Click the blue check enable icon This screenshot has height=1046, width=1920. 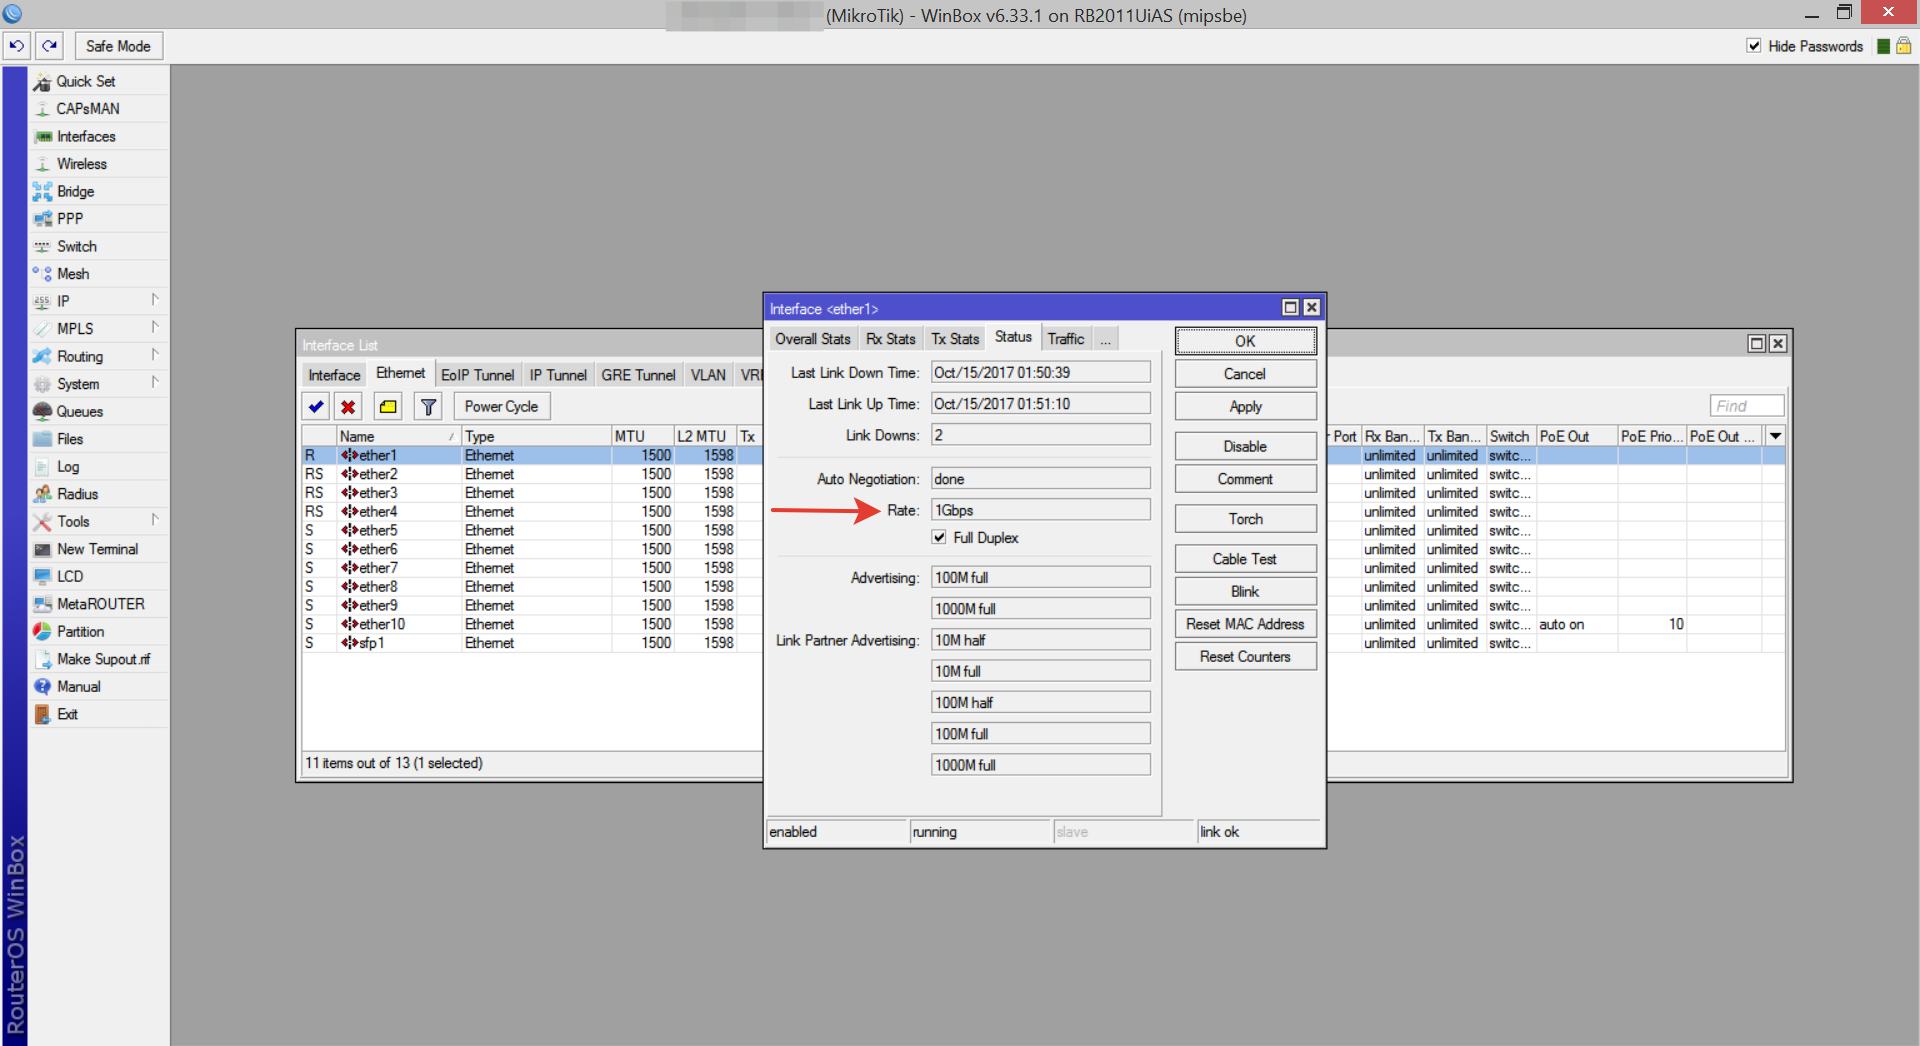pyautogui.click(x=316, y=406)
